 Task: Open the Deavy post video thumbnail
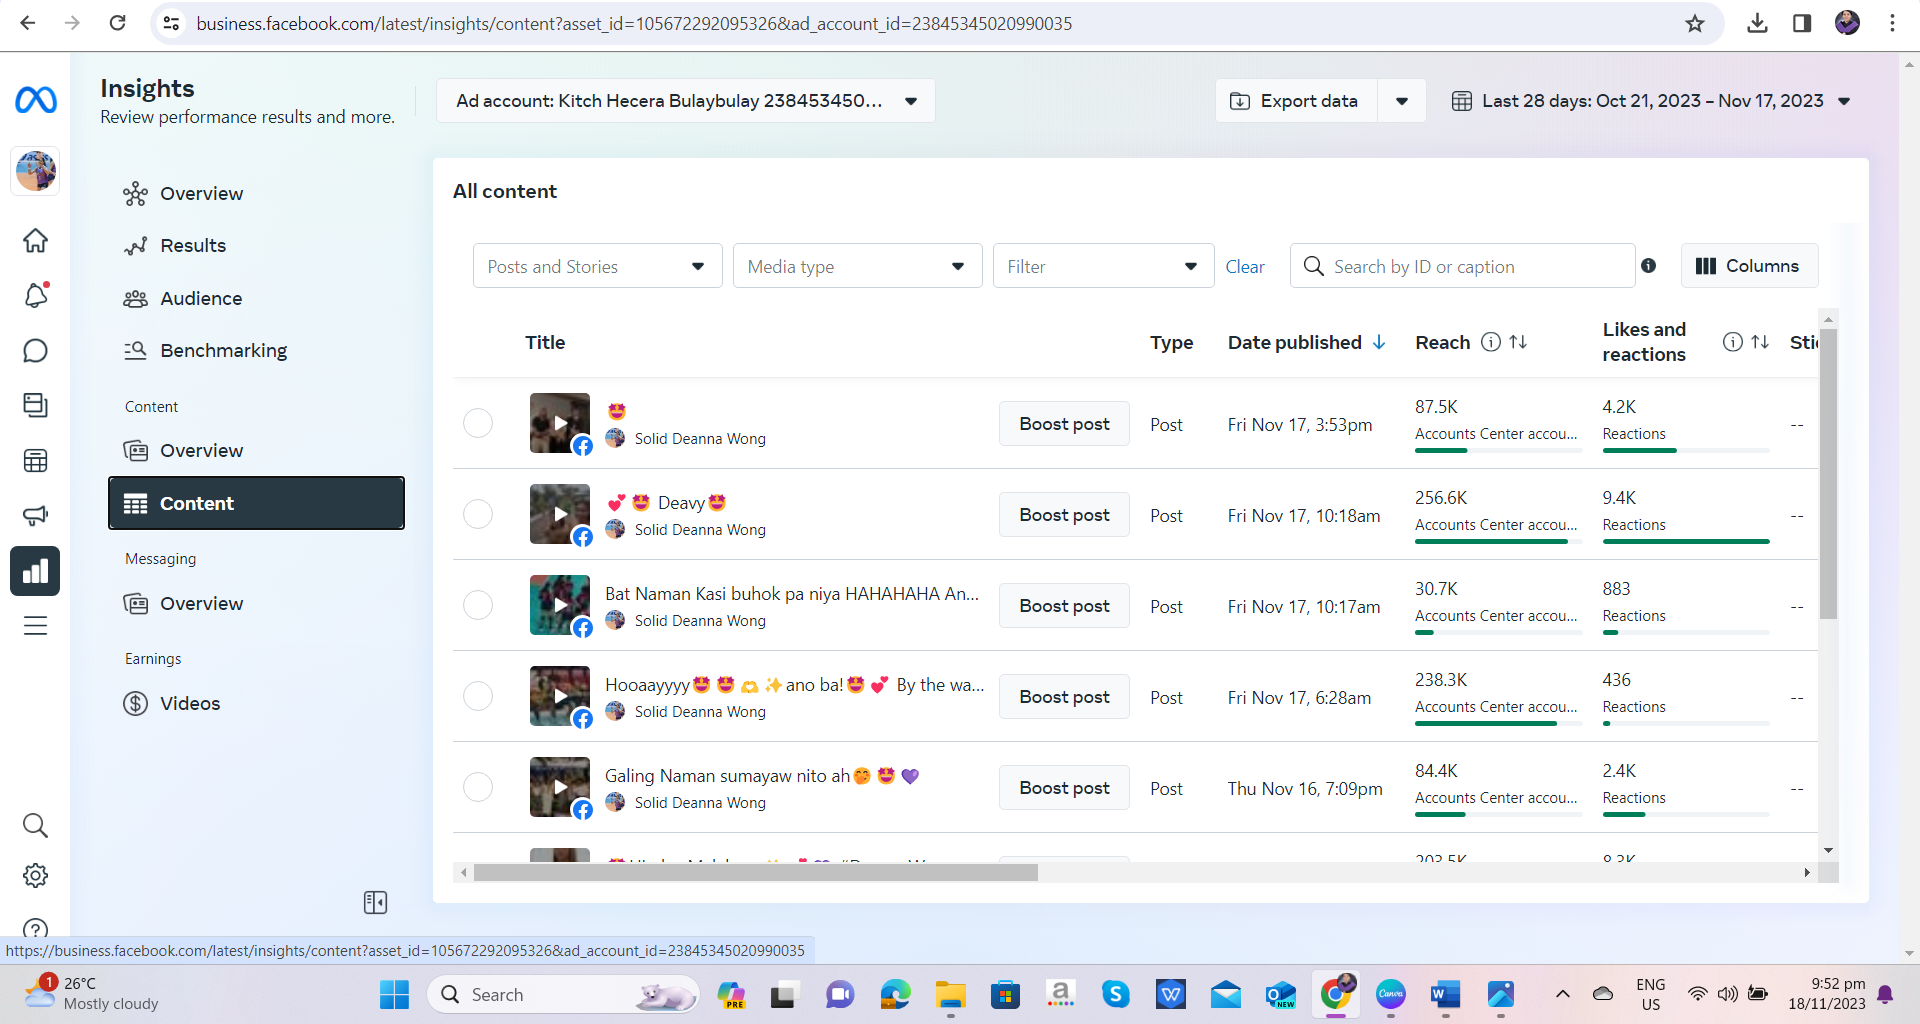[560, 514]
